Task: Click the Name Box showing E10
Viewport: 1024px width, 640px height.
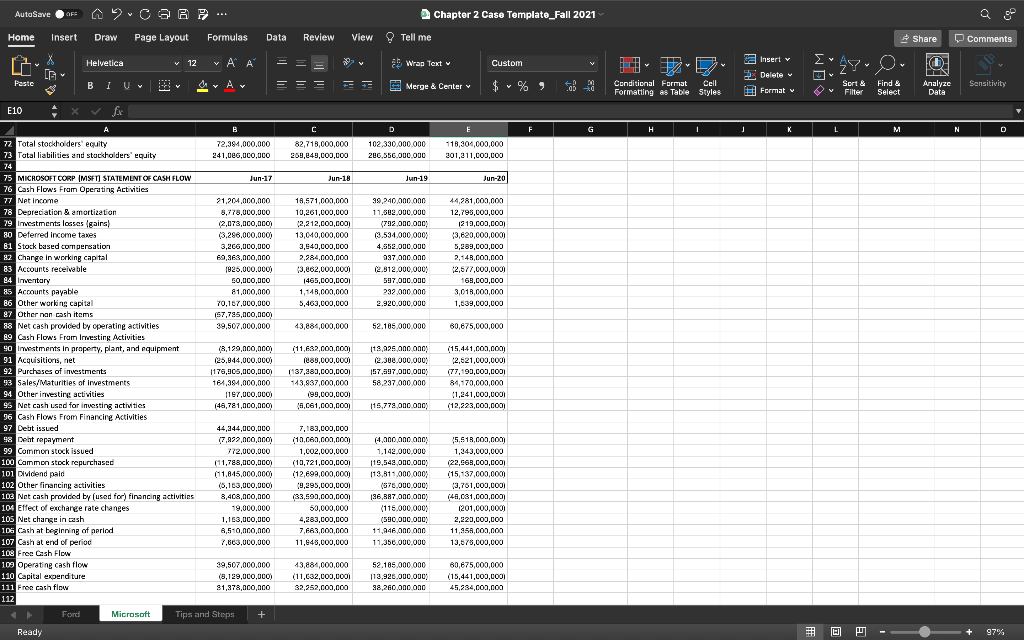Action: tap(25, 111)
